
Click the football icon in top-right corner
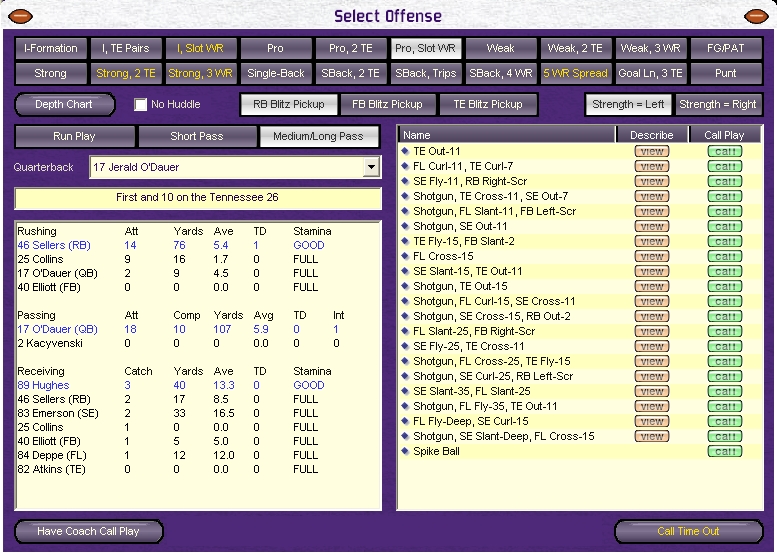[757, 16]
